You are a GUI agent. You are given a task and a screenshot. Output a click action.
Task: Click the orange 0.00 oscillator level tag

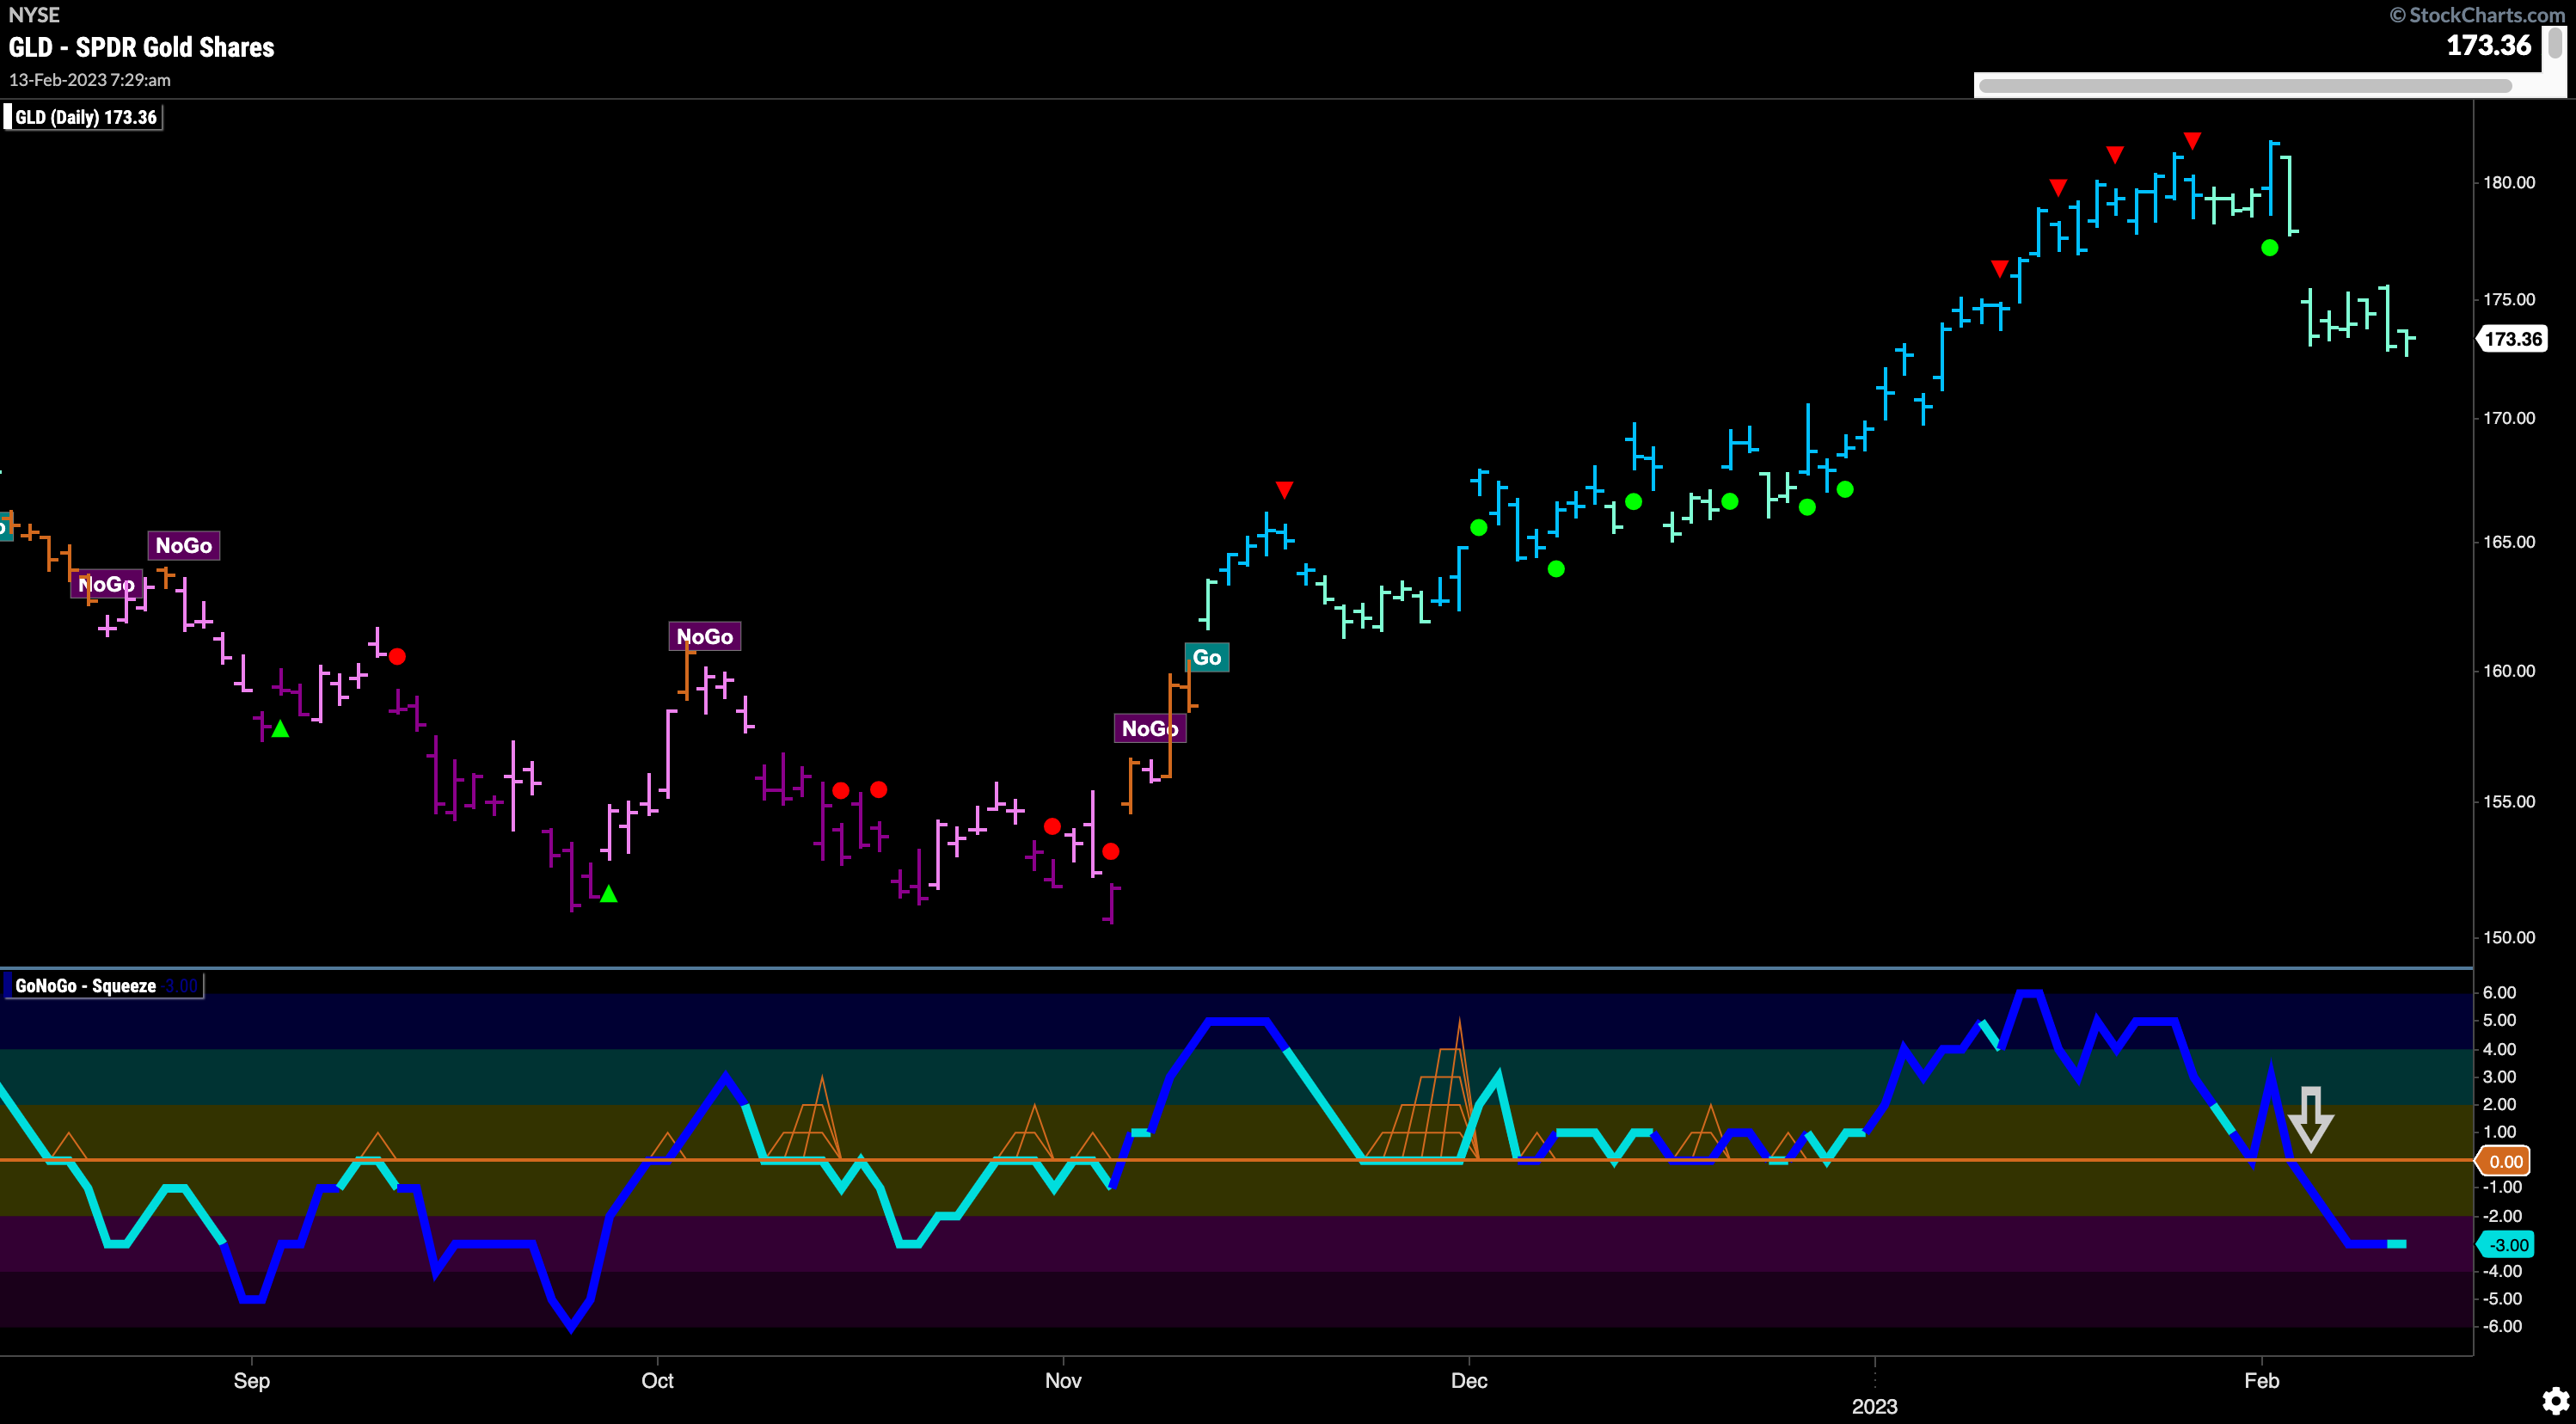[2505, 1161]
